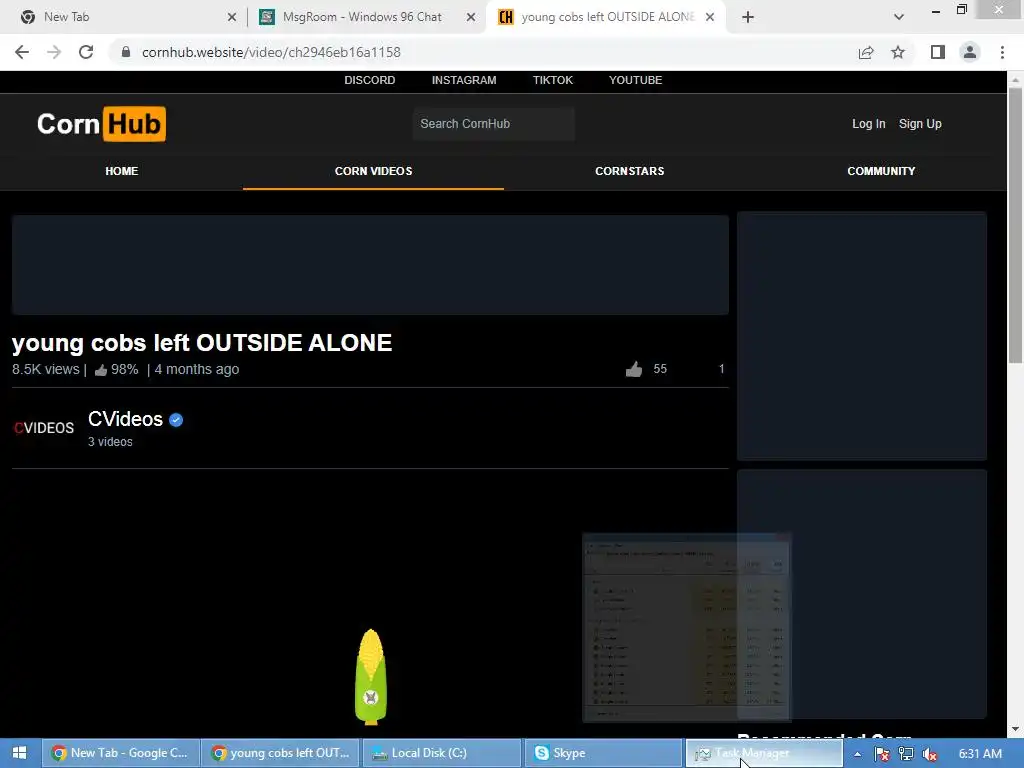The height and width of the screenshot is (768, 1024).
Task: Open Task Manager from the taskbar
Action: point(763,753)
